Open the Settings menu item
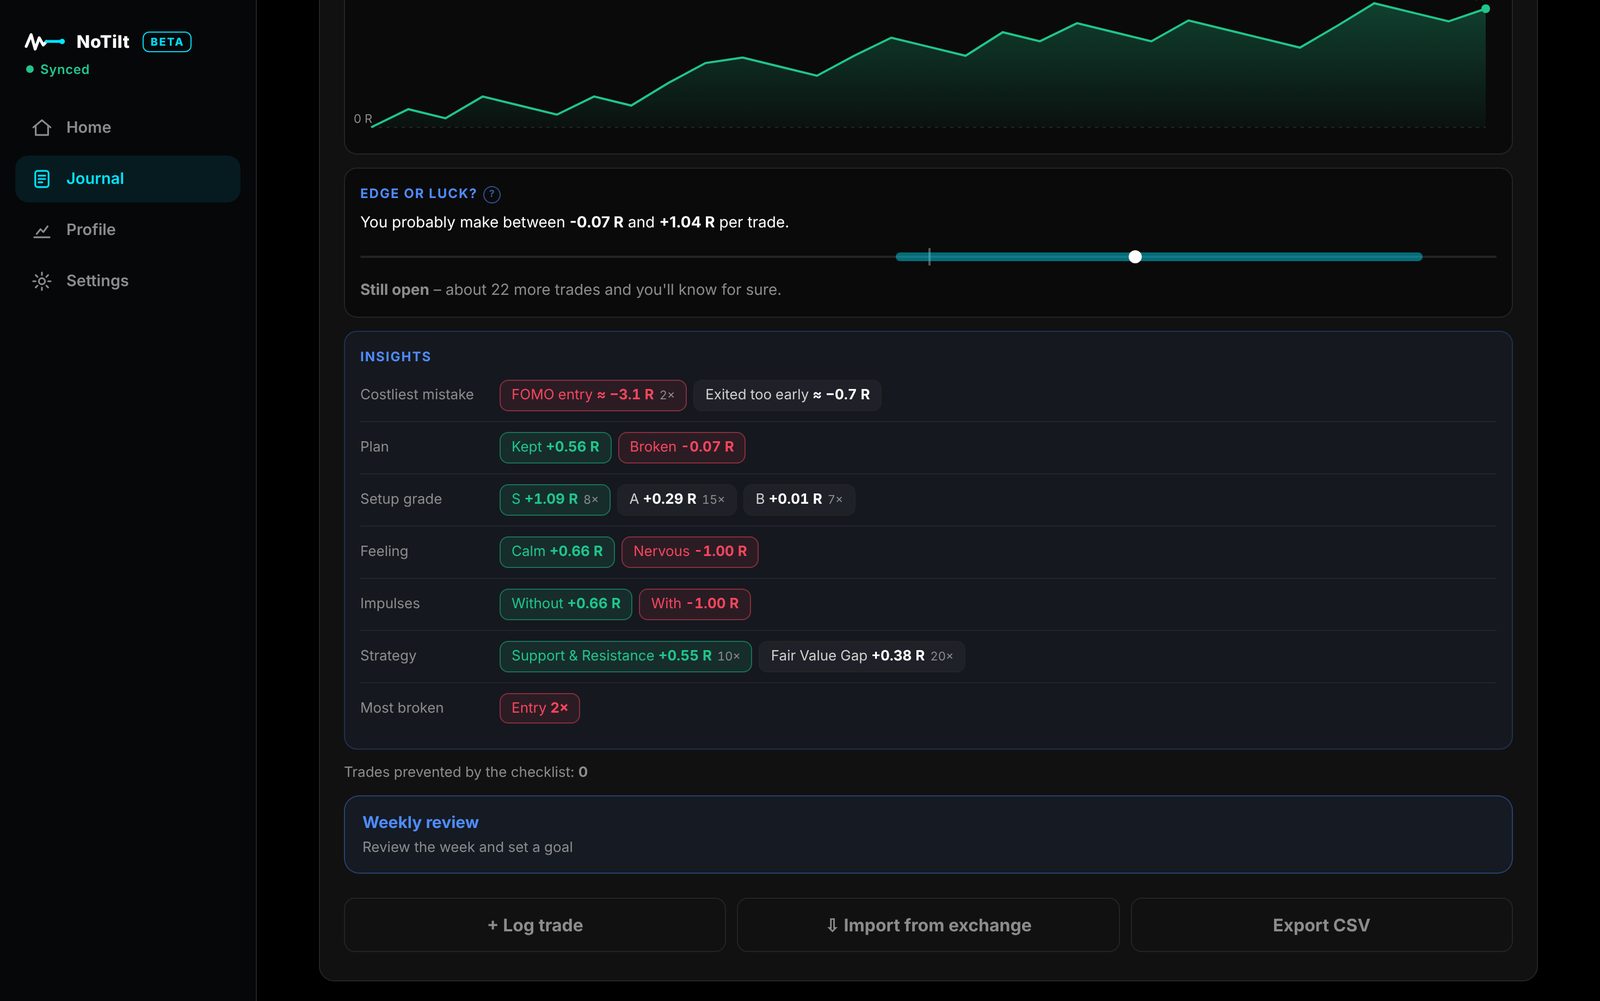 tap(128, 281)
